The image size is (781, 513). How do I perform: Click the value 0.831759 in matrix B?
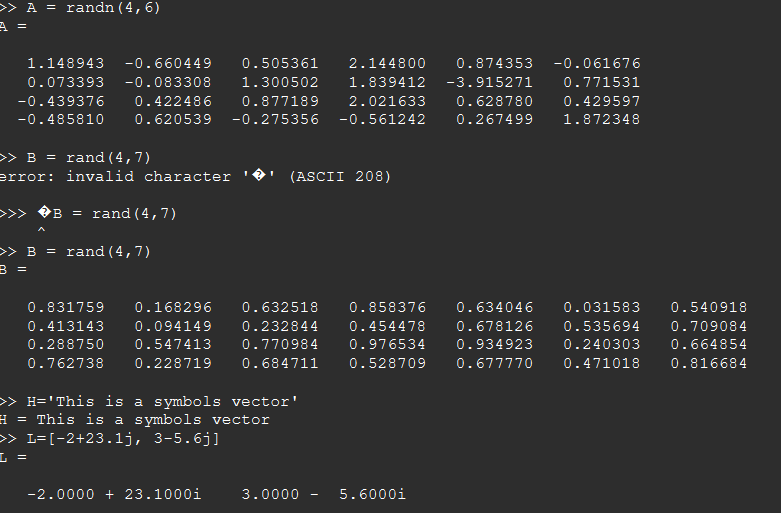pos(65,307)
